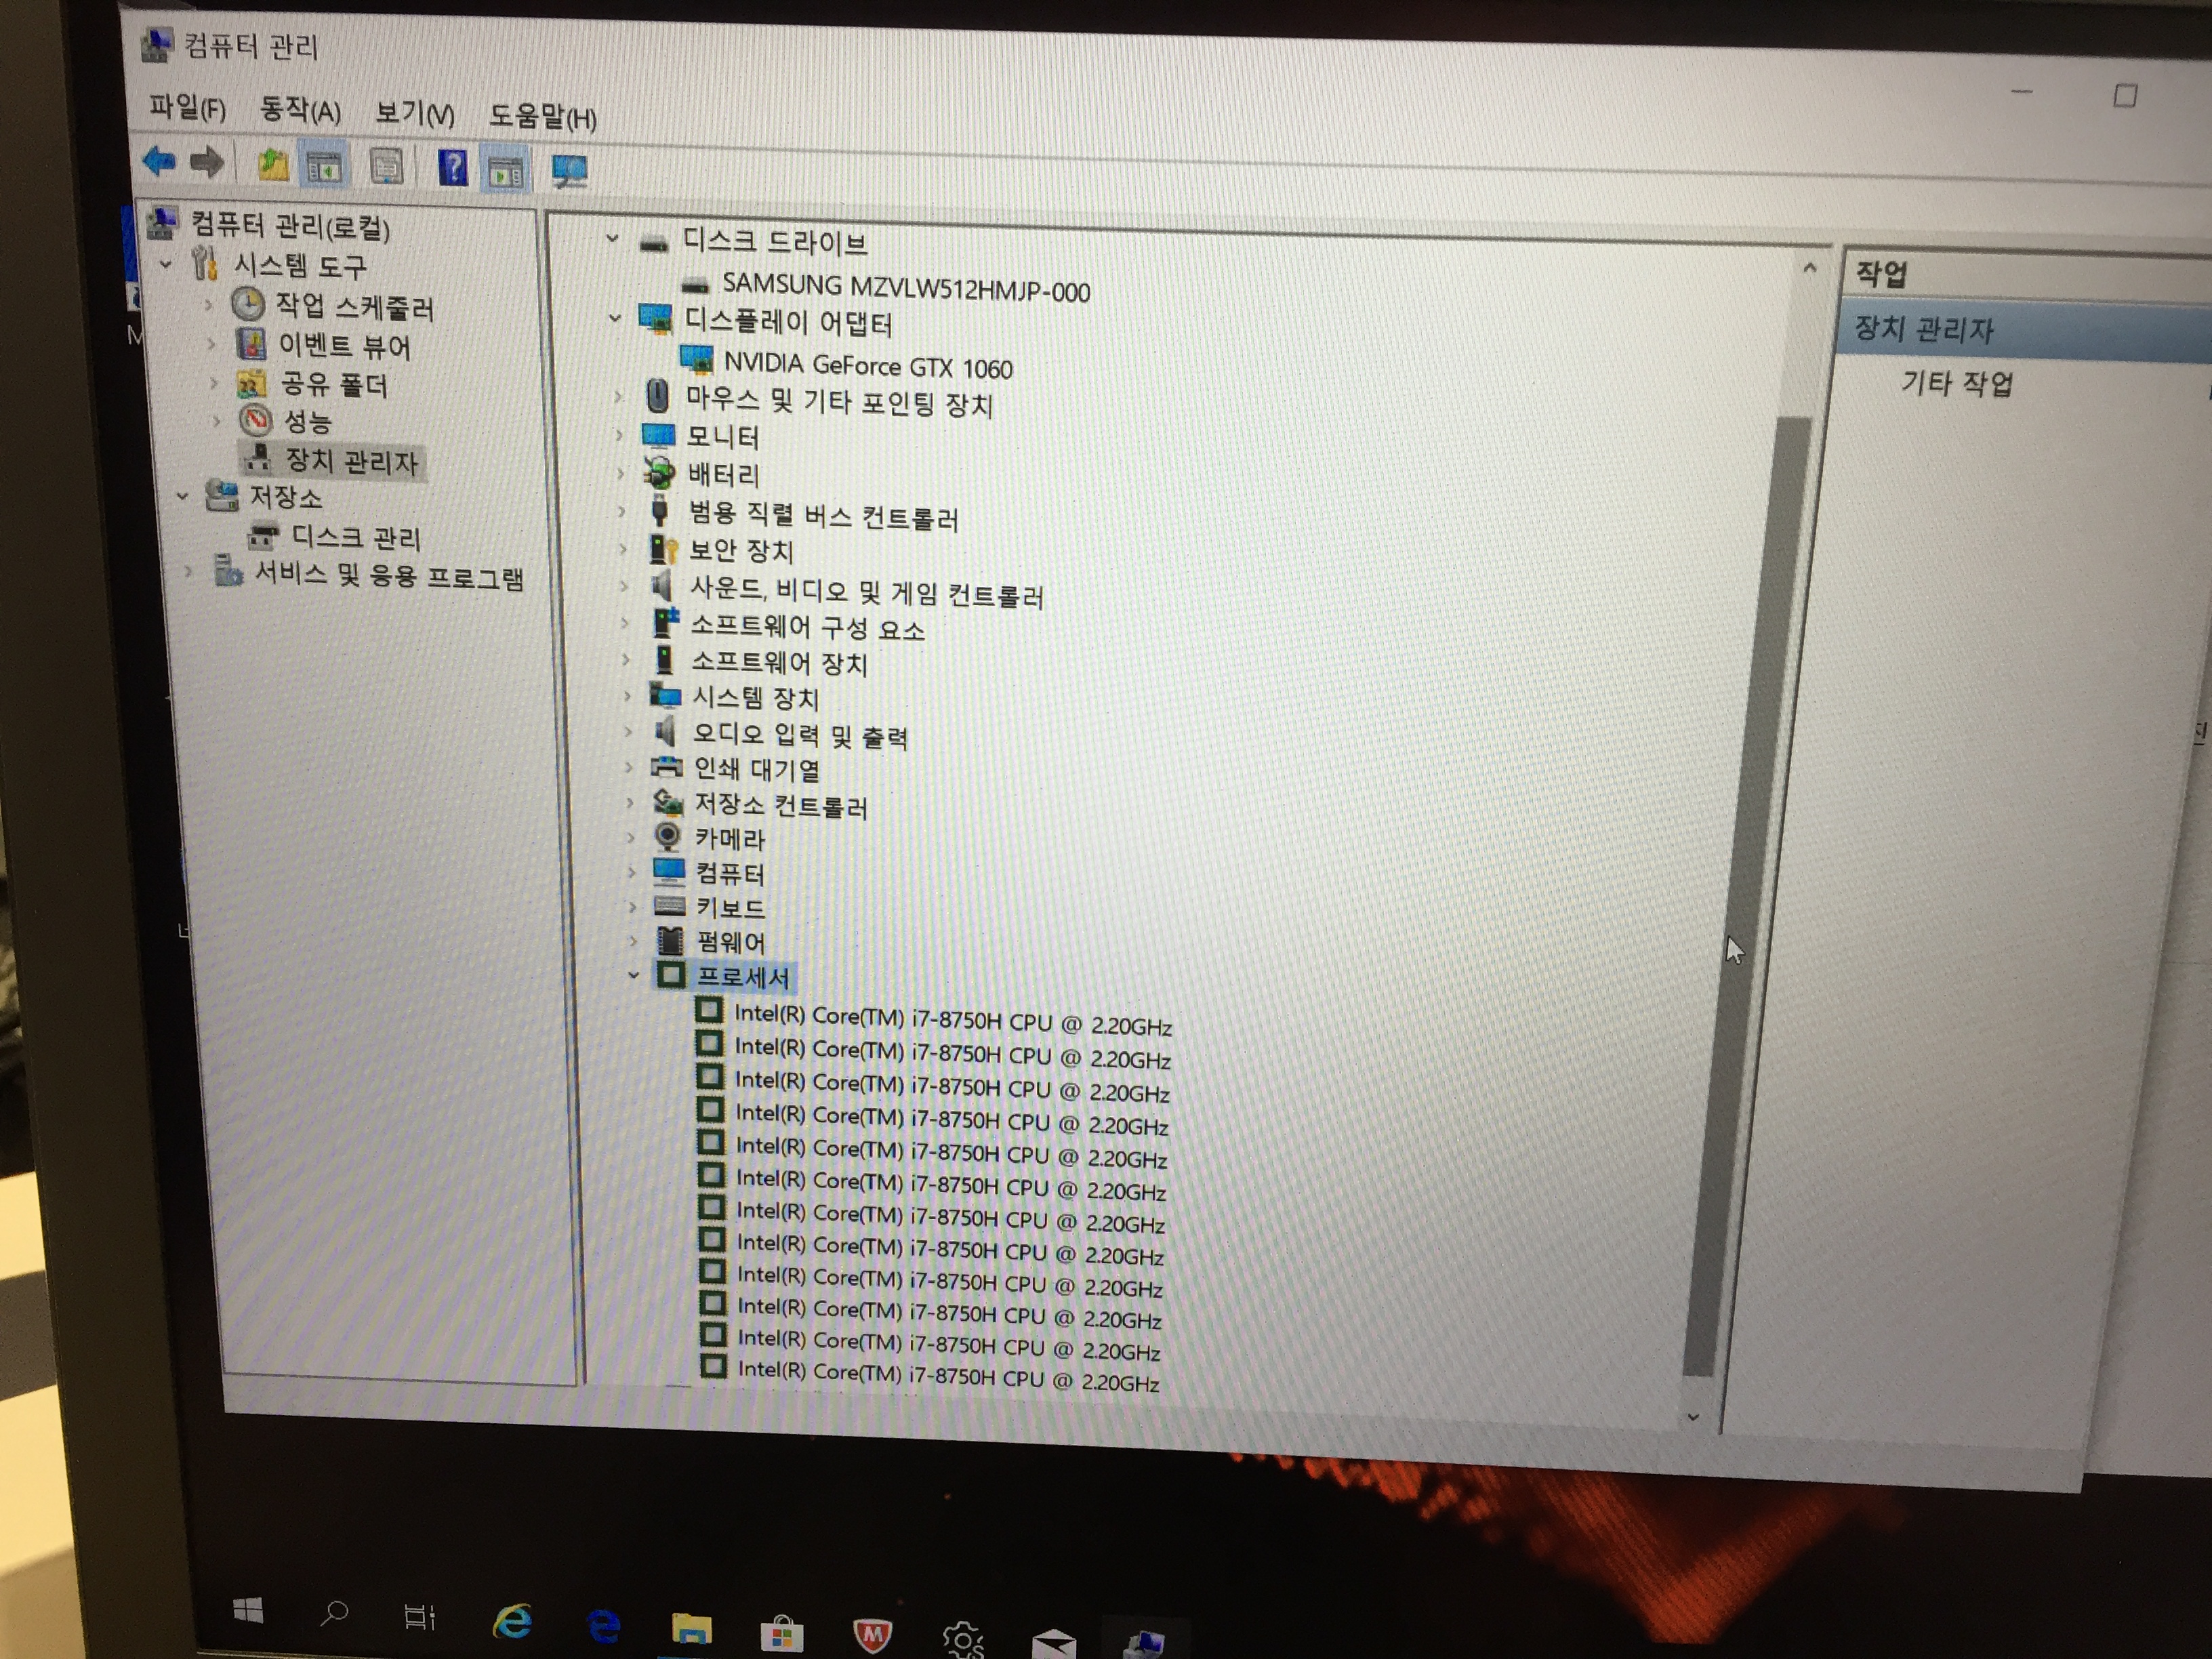Collapse the 저장소 tree node

click(x=183, y=495)
